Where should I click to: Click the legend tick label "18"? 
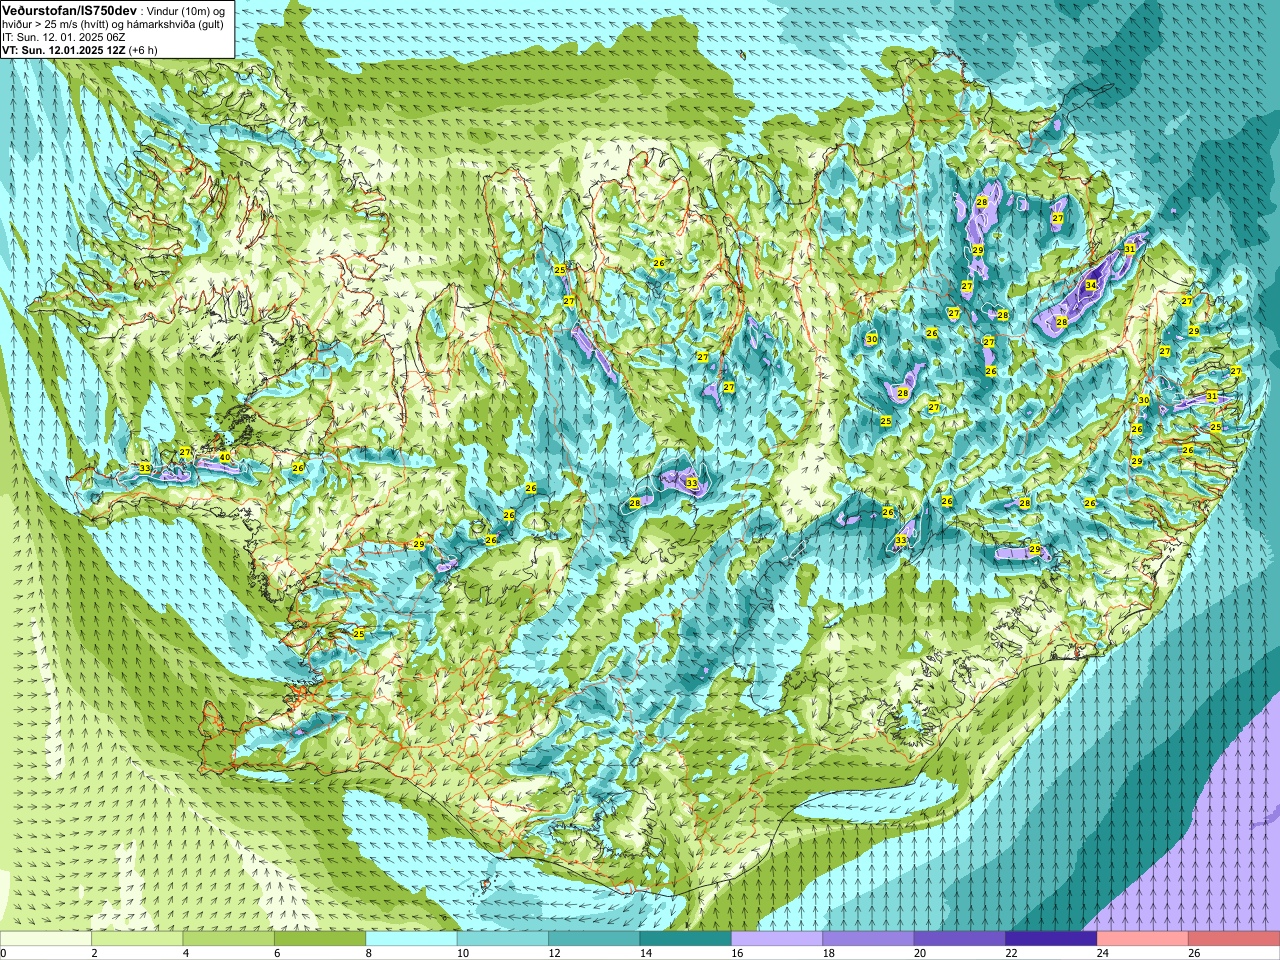click(827, 953)
